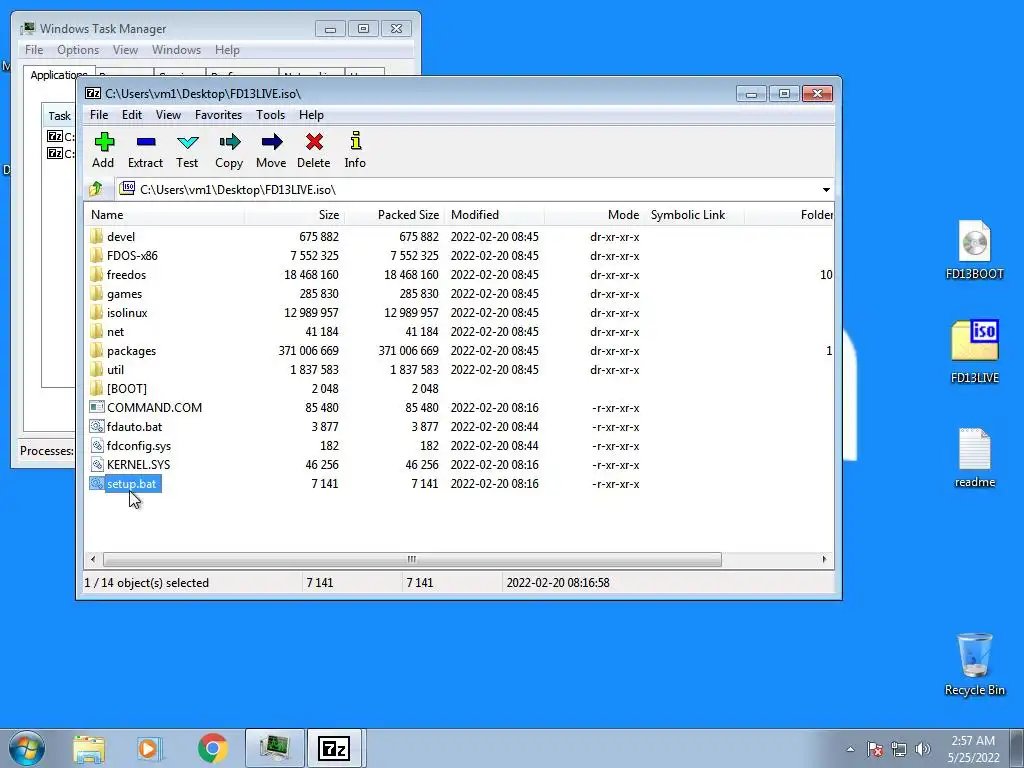Viewport: 1024px width, 768px height.
Task: Open the 7-Zip File menu
Action: tap(99, 115)
